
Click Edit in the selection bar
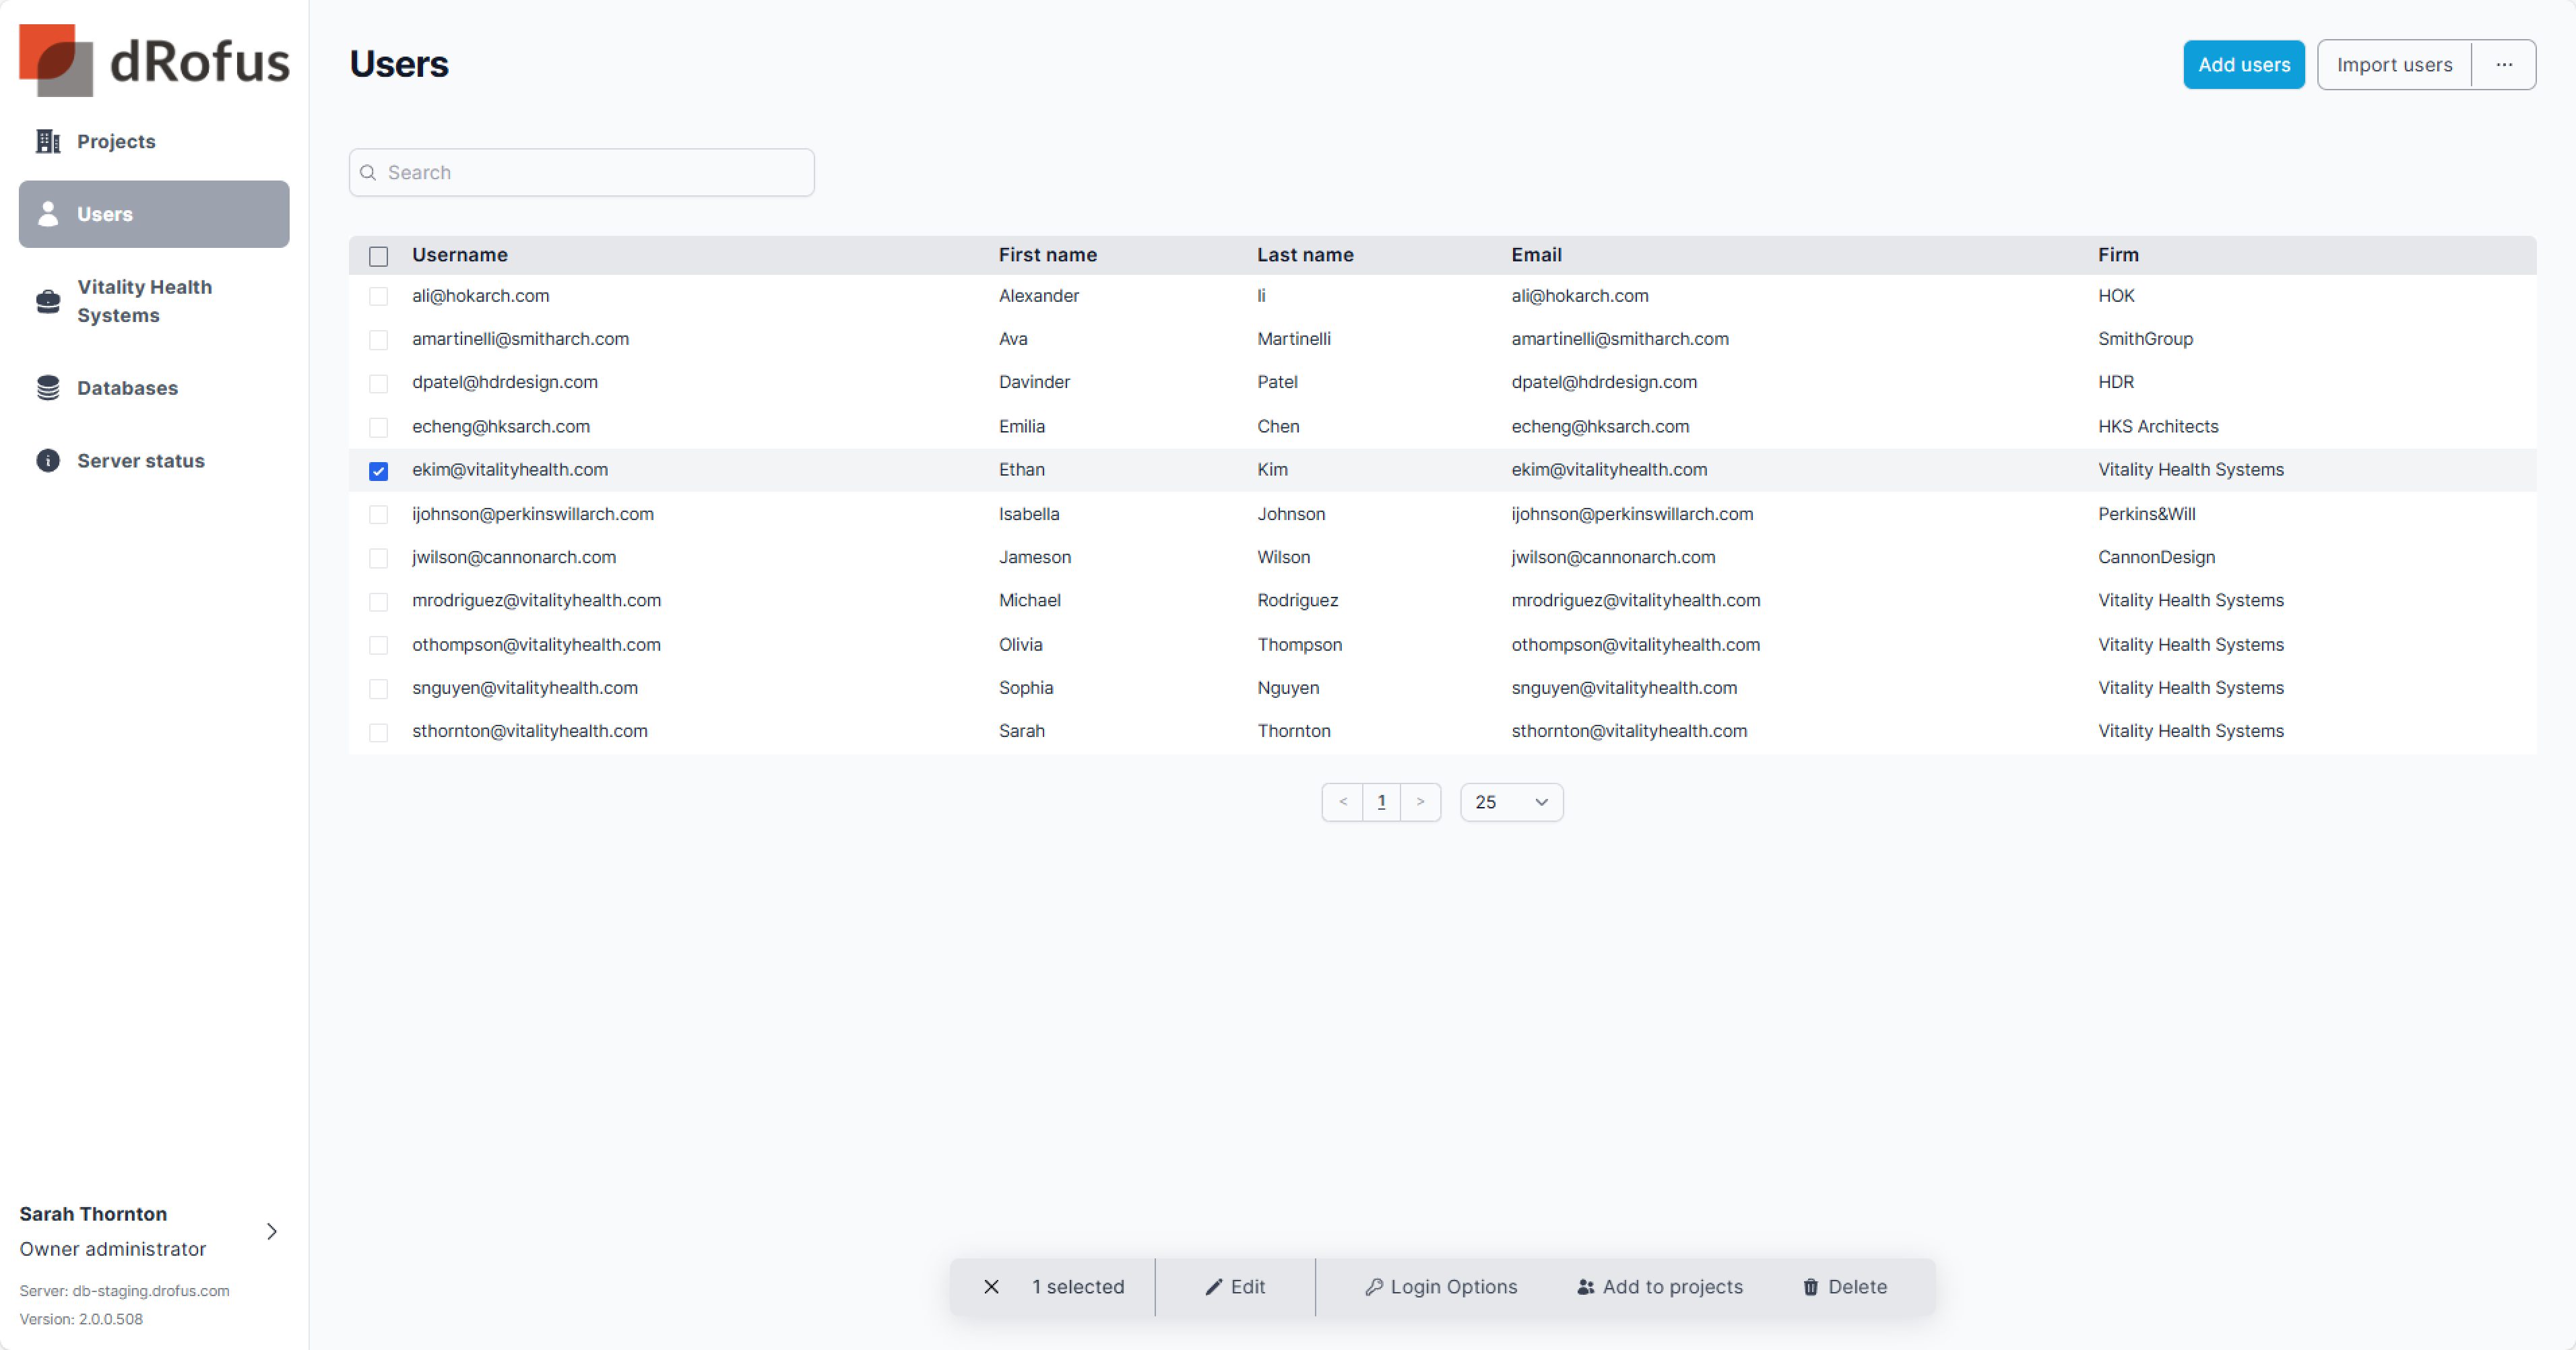point(1235,1287)
